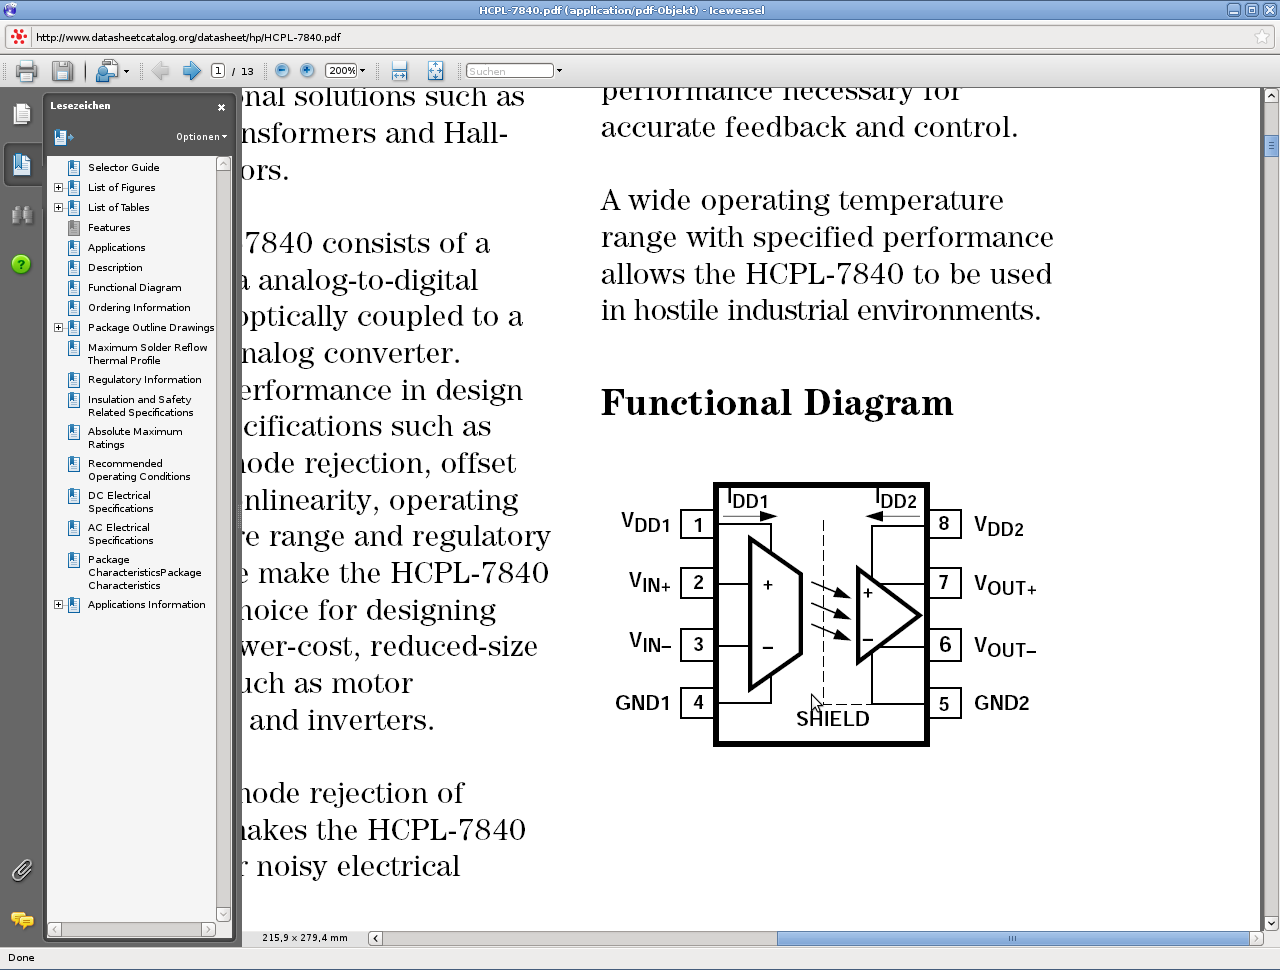Click List of Figures bookmark text

tap(121, 188)
